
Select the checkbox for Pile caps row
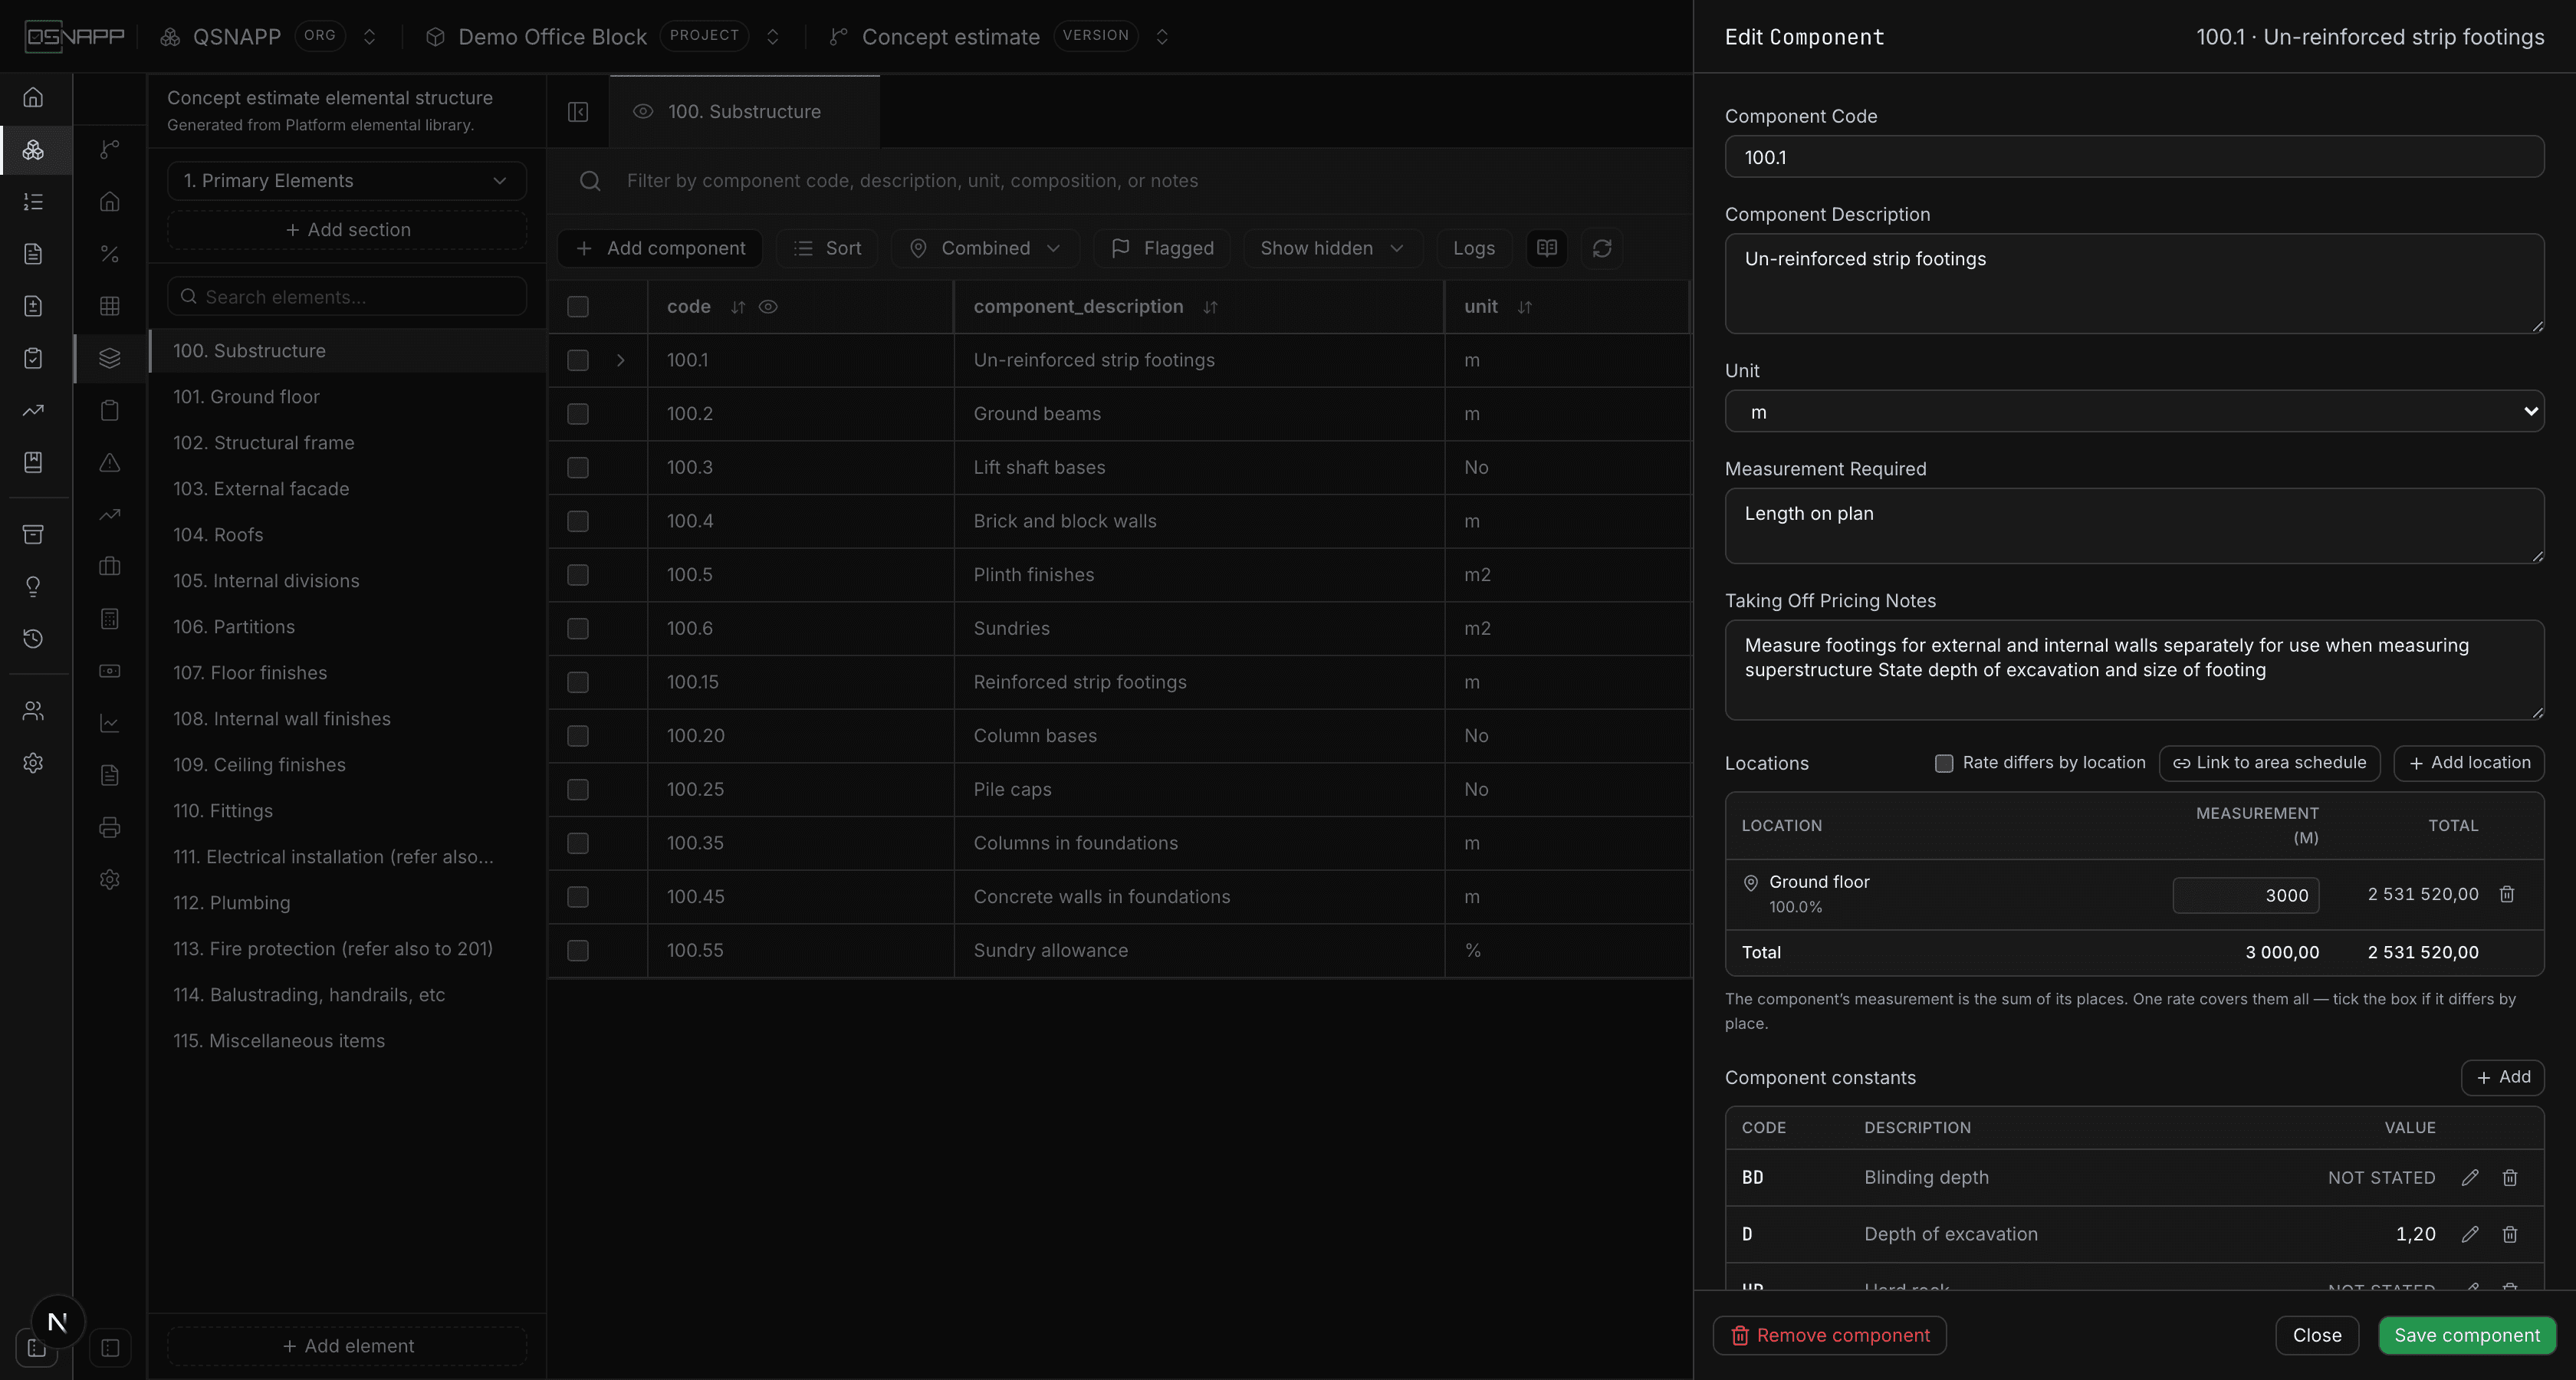578,789
